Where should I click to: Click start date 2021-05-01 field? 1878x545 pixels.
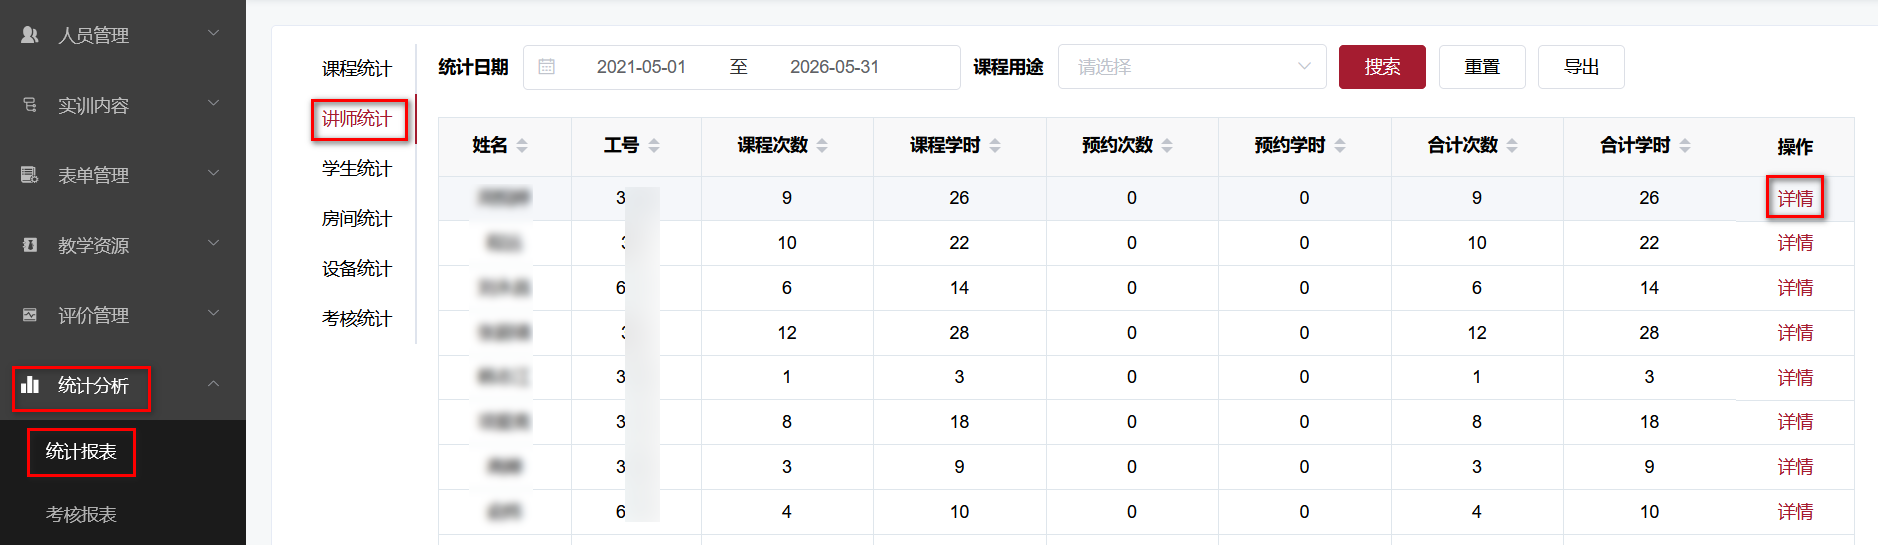pos(641,67)
